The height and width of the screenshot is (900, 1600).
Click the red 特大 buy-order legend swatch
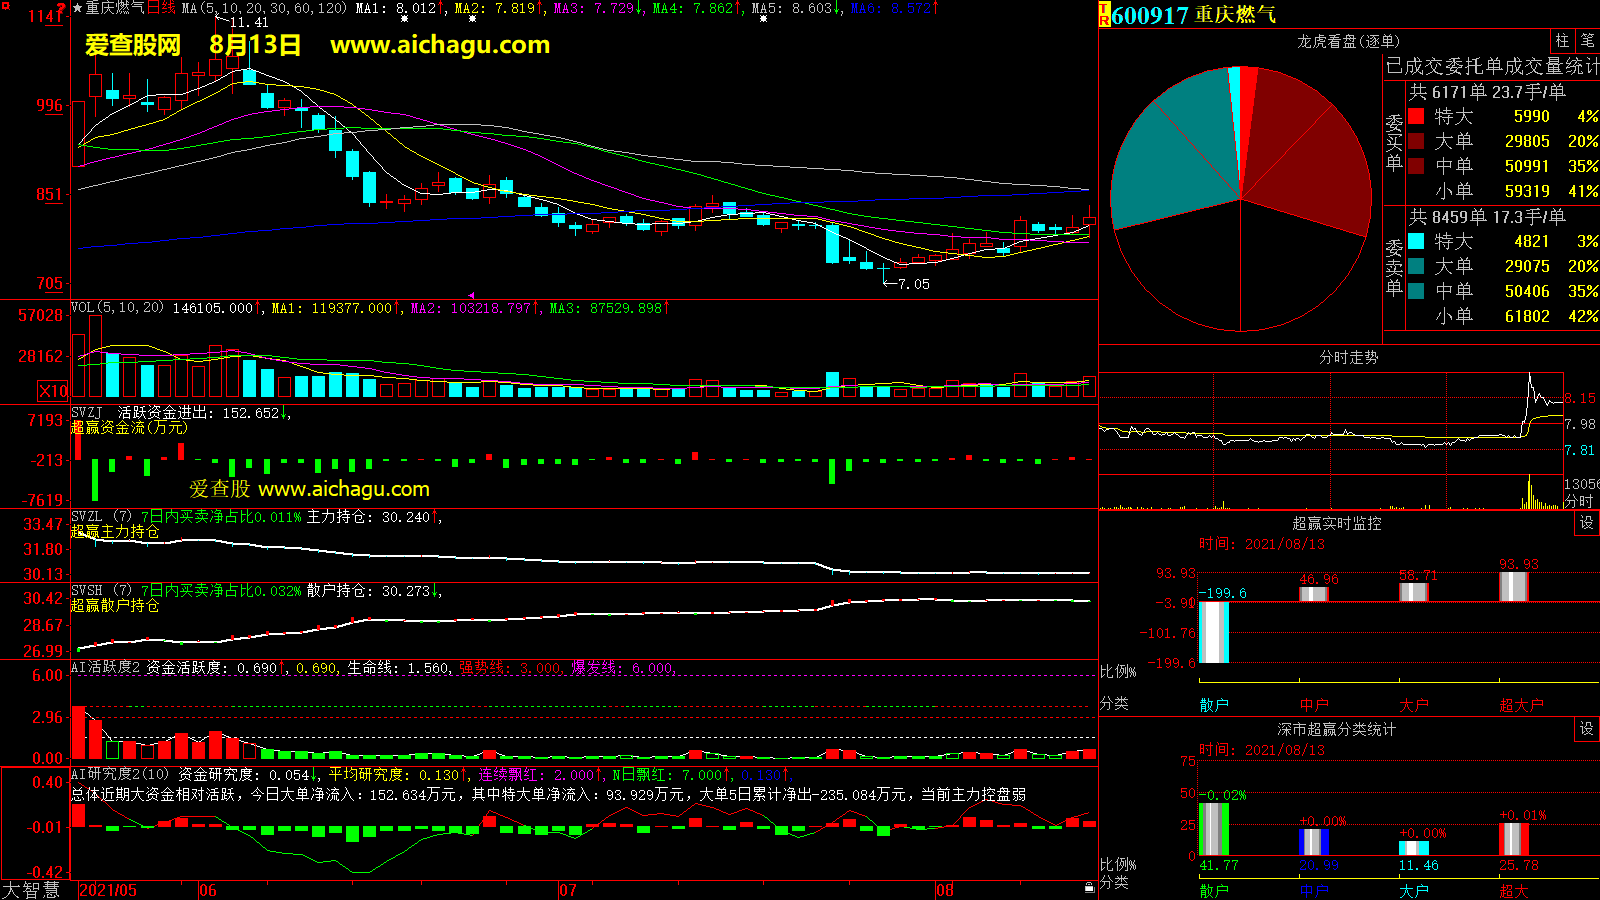1416,116
